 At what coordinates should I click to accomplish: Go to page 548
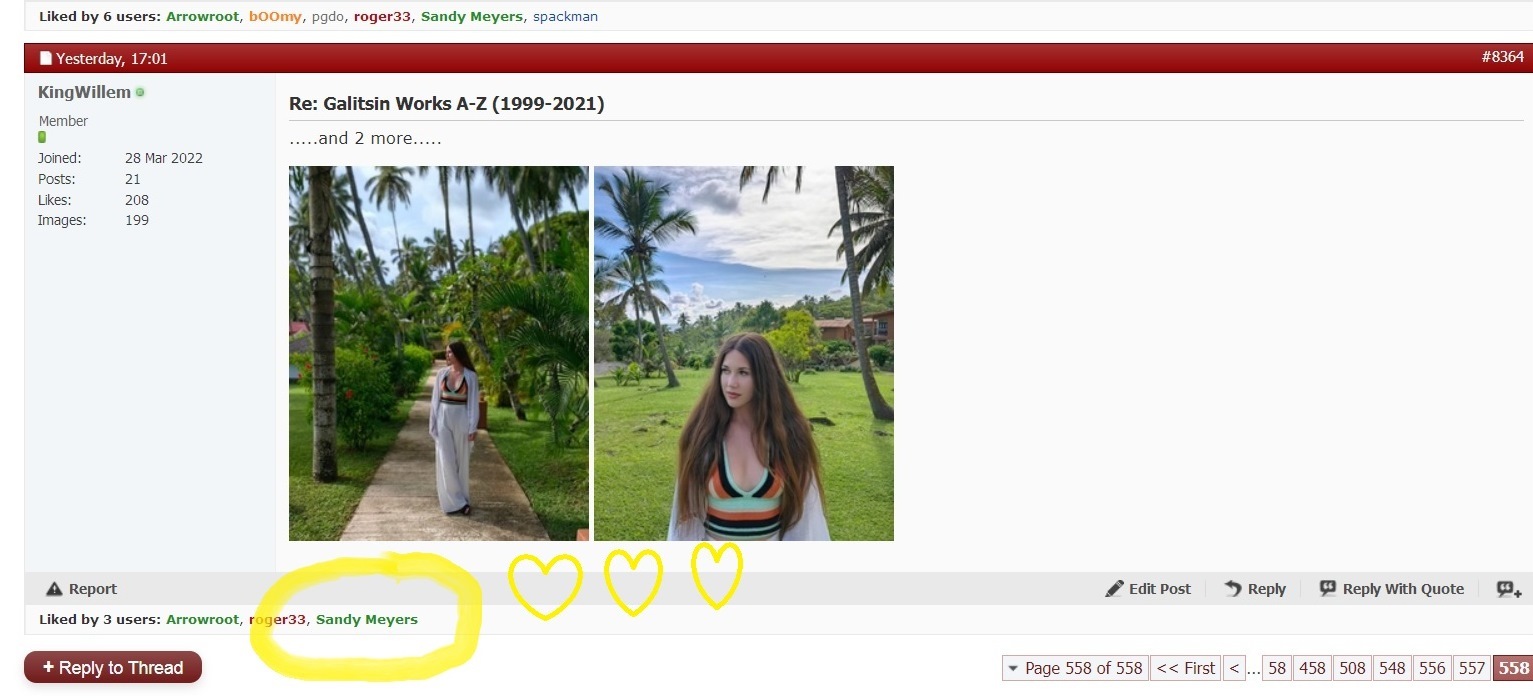[x=1392, y=668]
